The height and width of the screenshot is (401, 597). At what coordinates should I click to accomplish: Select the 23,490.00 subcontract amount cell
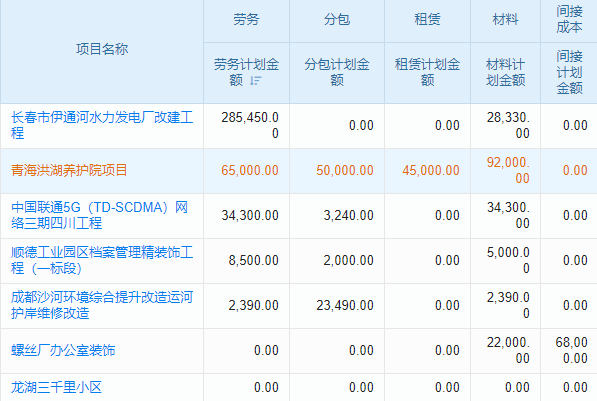point(337,305)
